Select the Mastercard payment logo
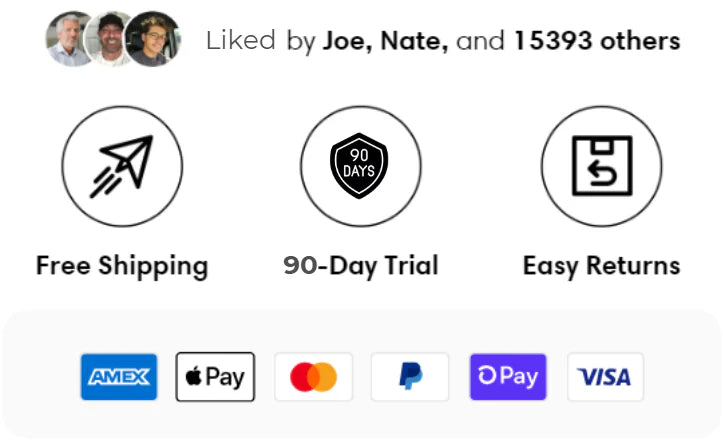The width and height of the screenshot is (723, 445). pyautogui.click(x=314, y=377)
